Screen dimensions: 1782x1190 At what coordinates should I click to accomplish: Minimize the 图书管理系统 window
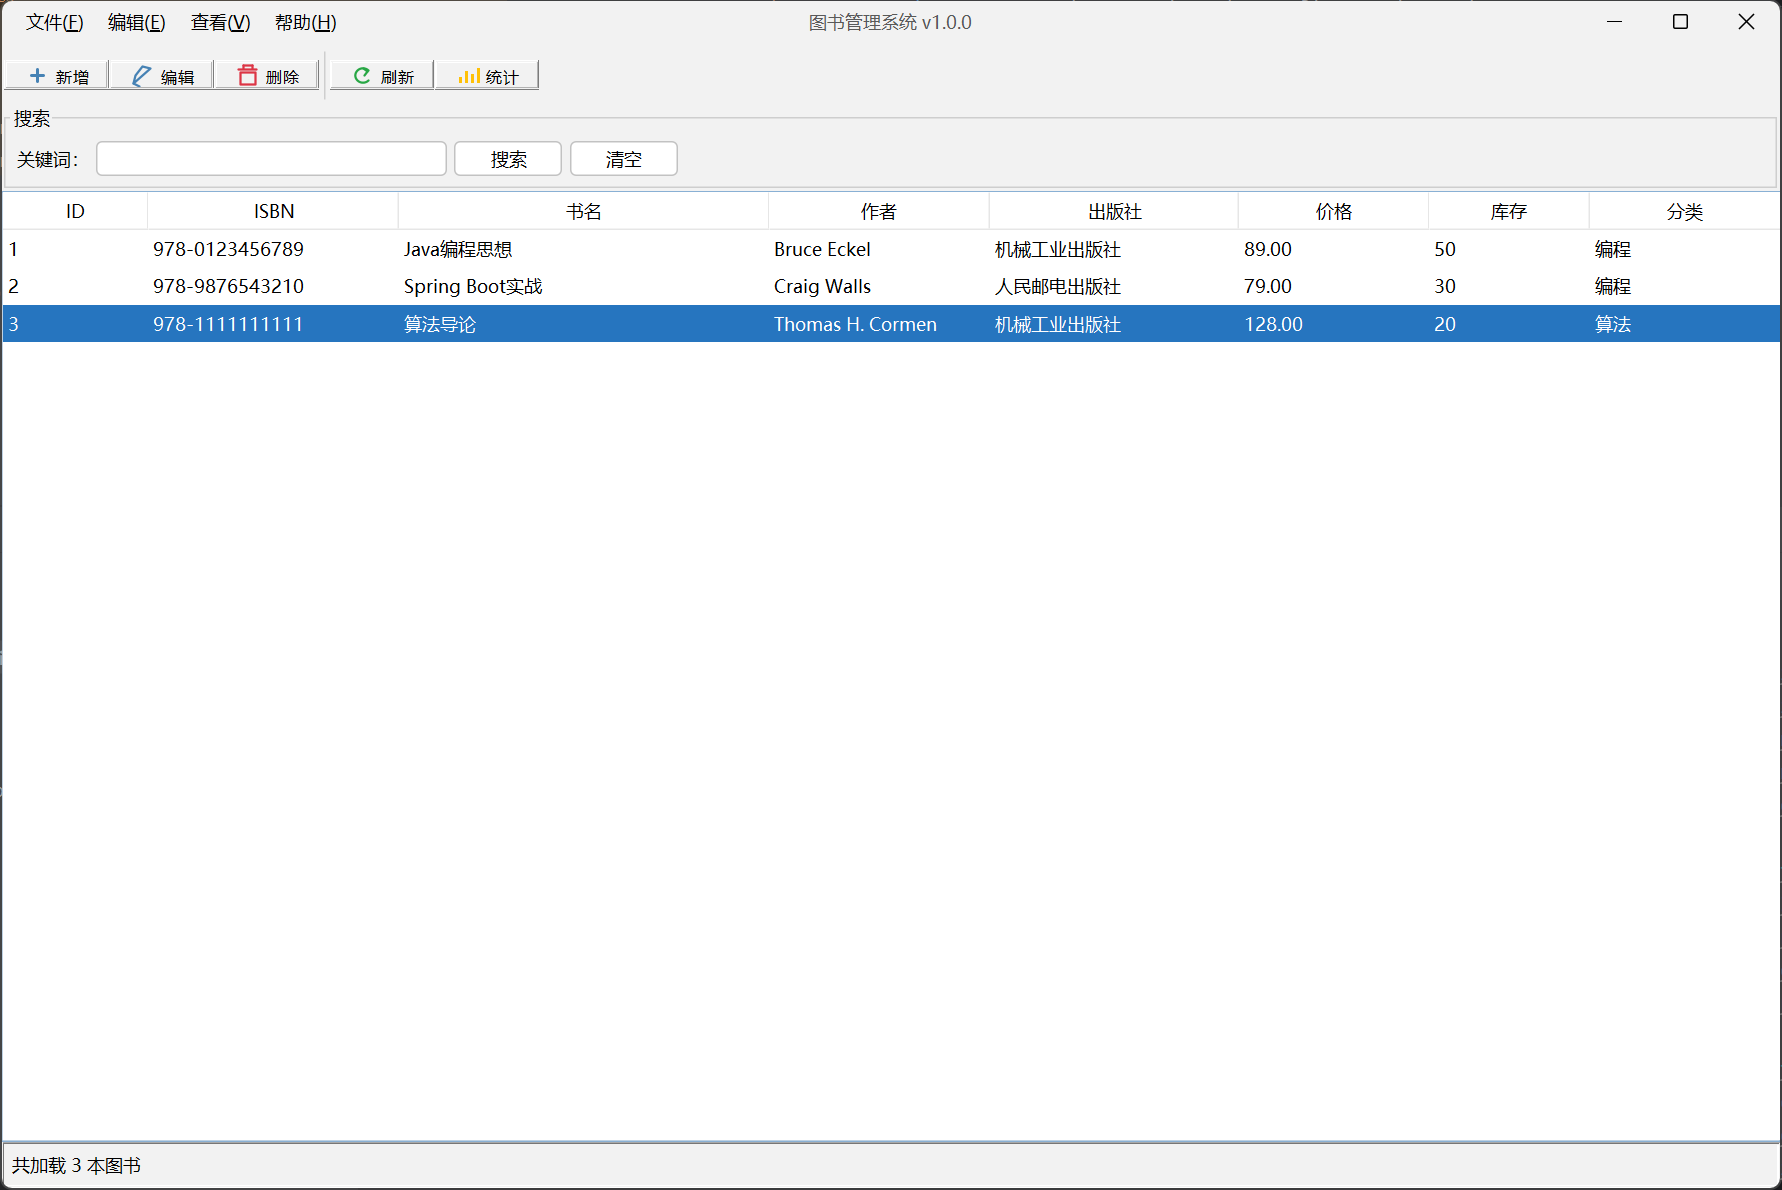(x=1614, y=22)
